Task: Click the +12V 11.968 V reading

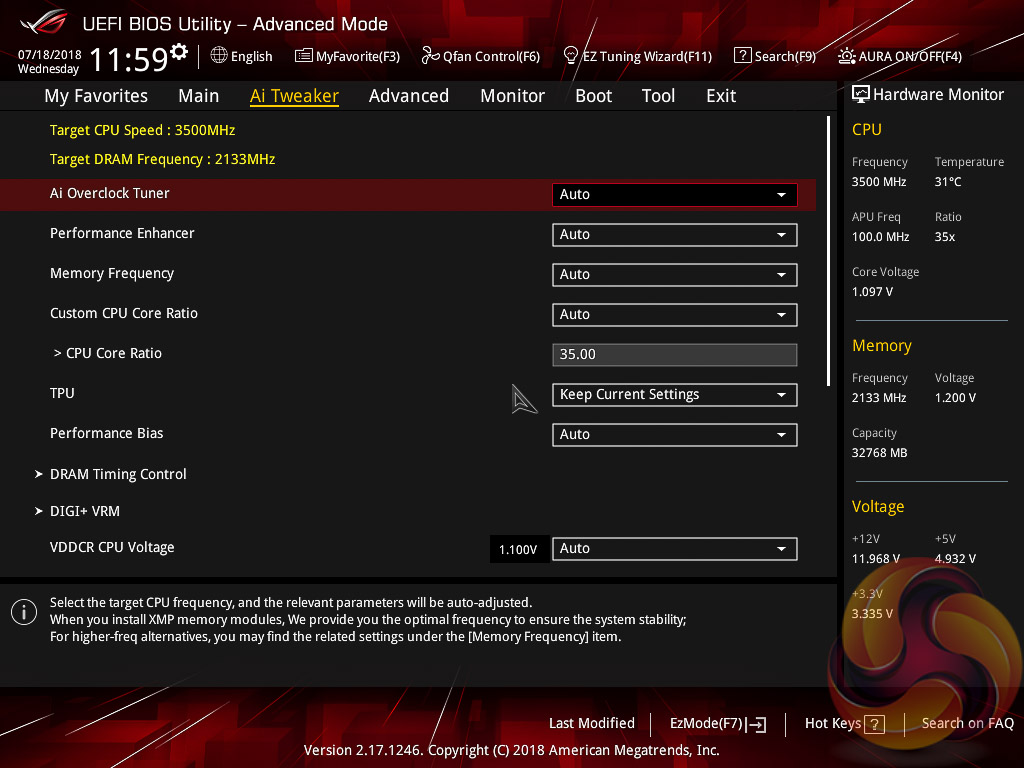Action: pyautogui.click(x=876, y=559)
